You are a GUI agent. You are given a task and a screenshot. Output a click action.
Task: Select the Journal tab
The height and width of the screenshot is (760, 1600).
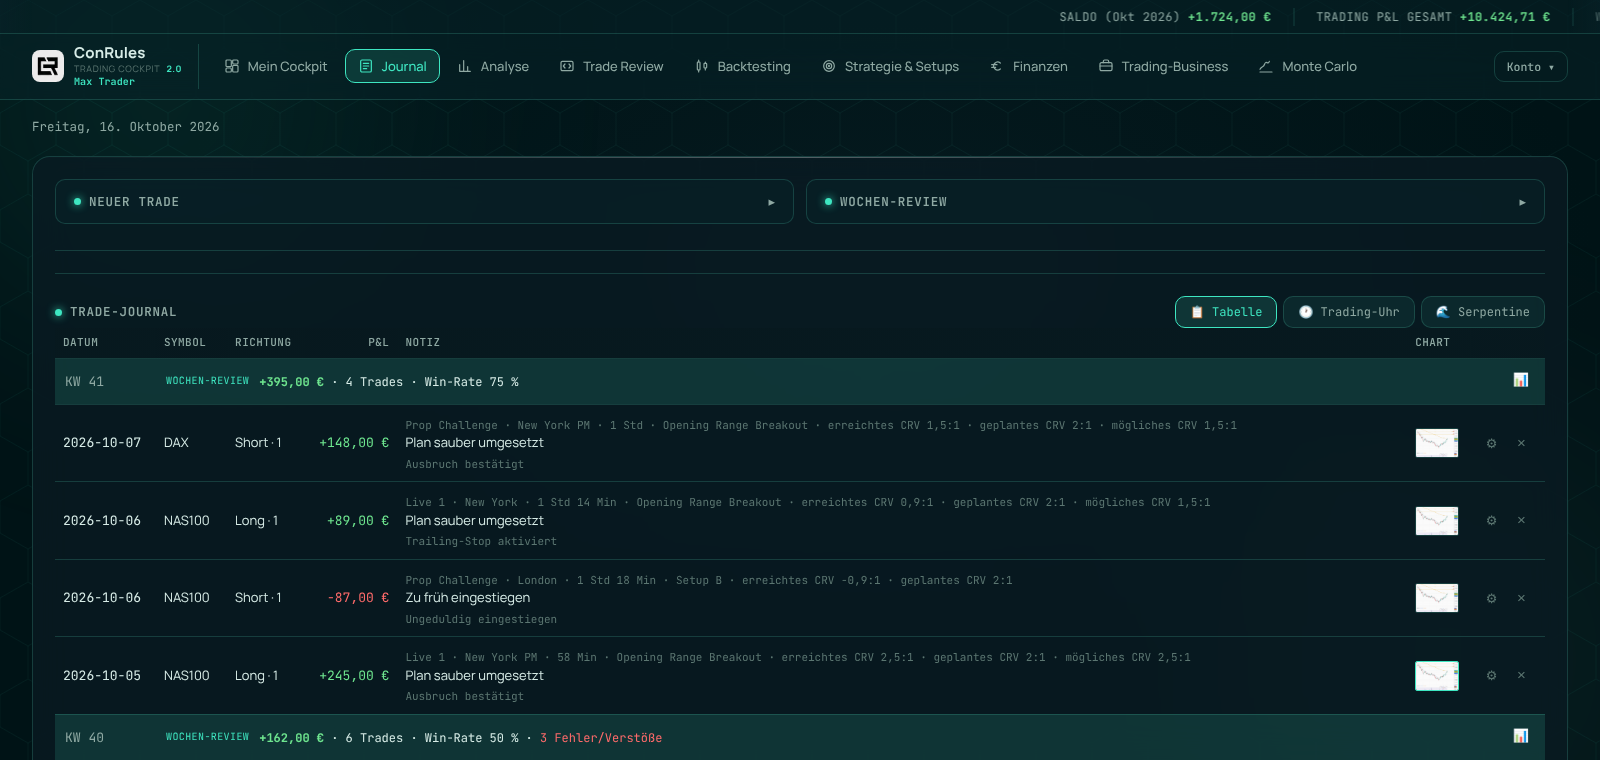point(392,67)
